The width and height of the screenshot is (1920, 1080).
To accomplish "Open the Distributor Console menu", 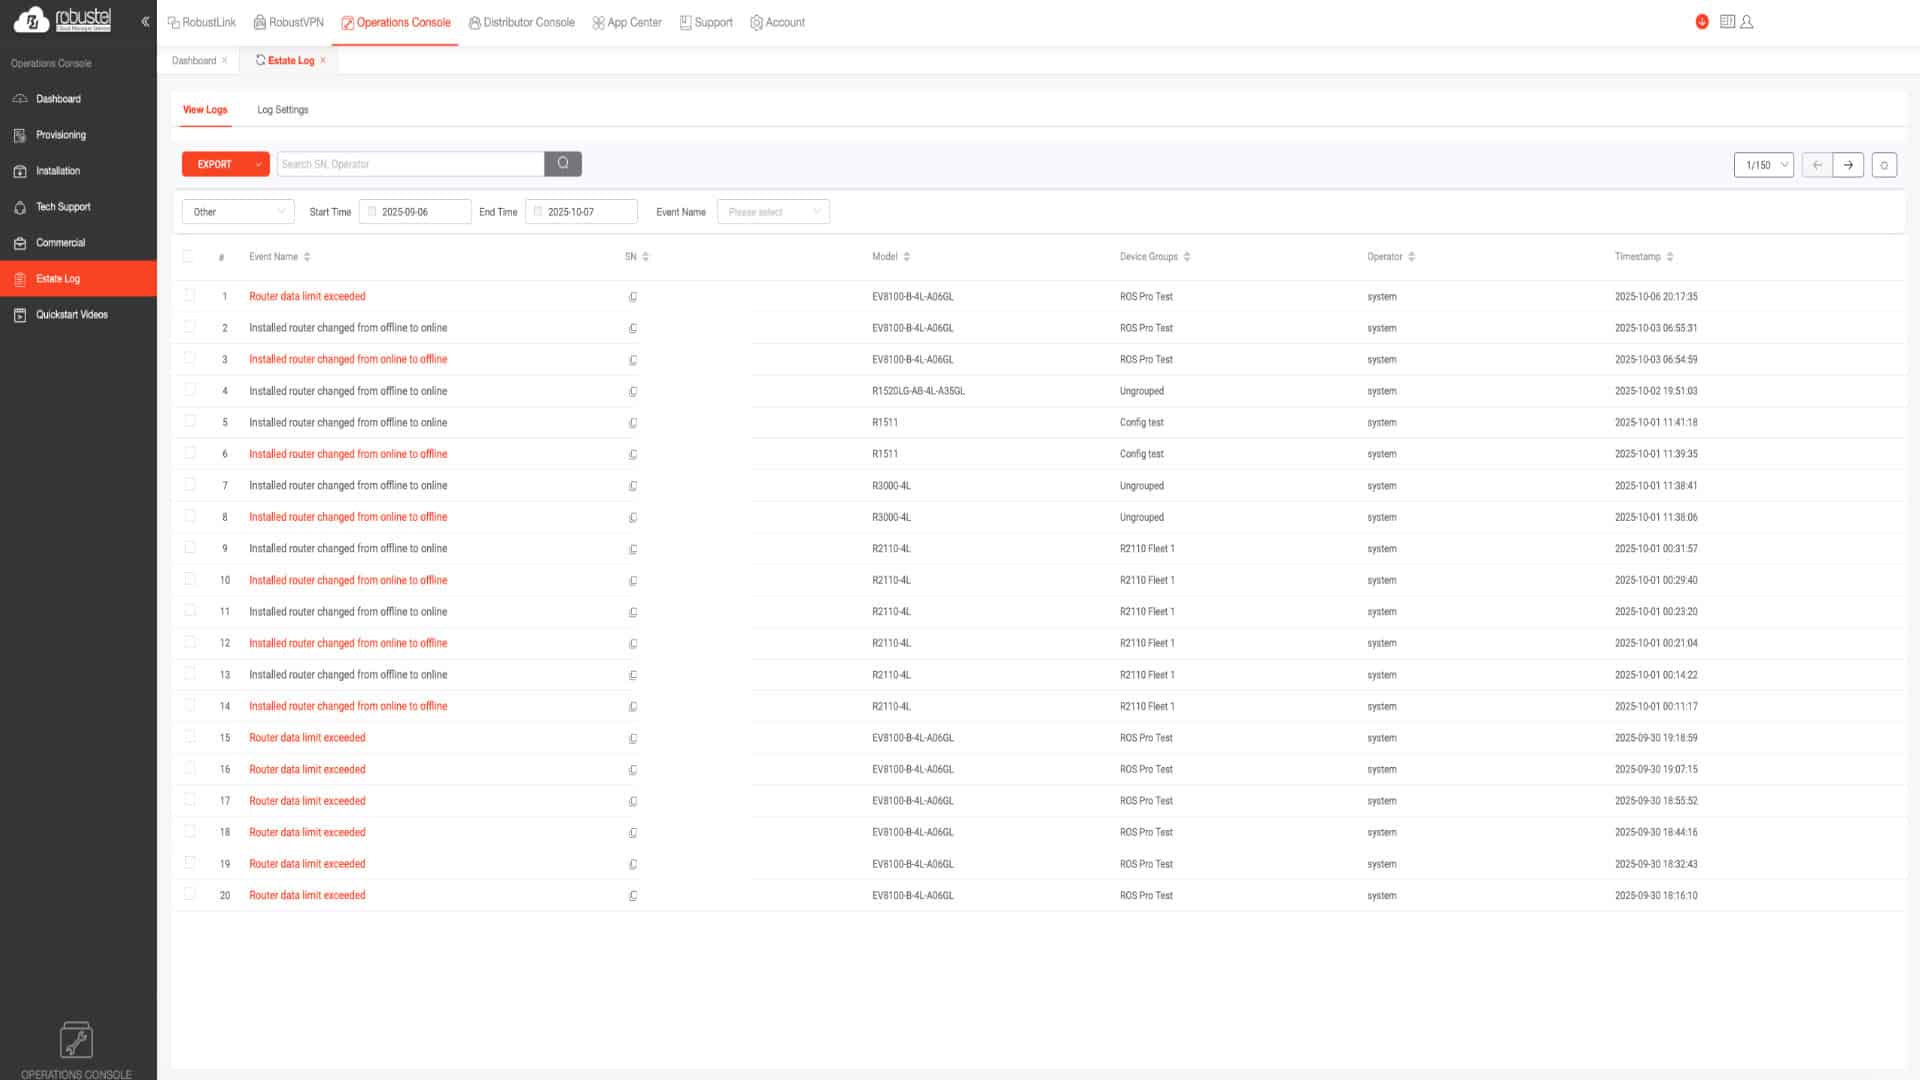I will [521, 22].
